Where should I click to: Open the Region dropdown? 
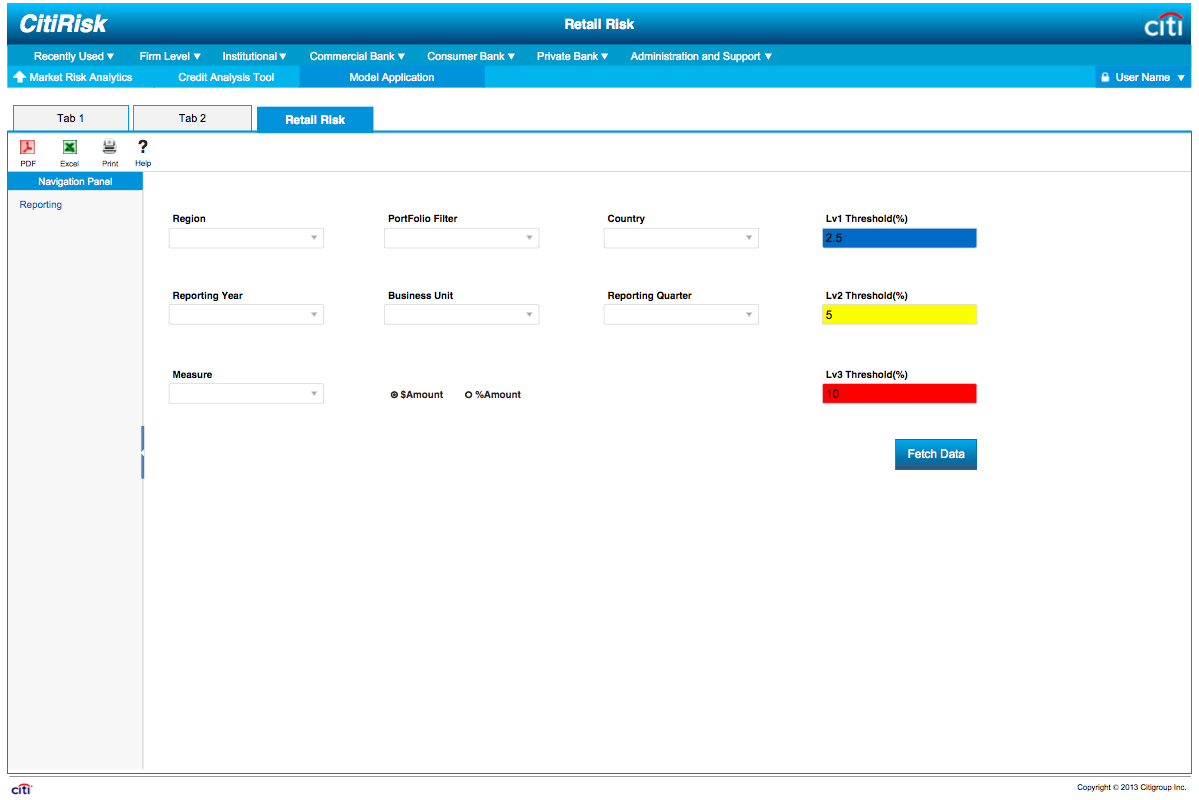point(246,238)
